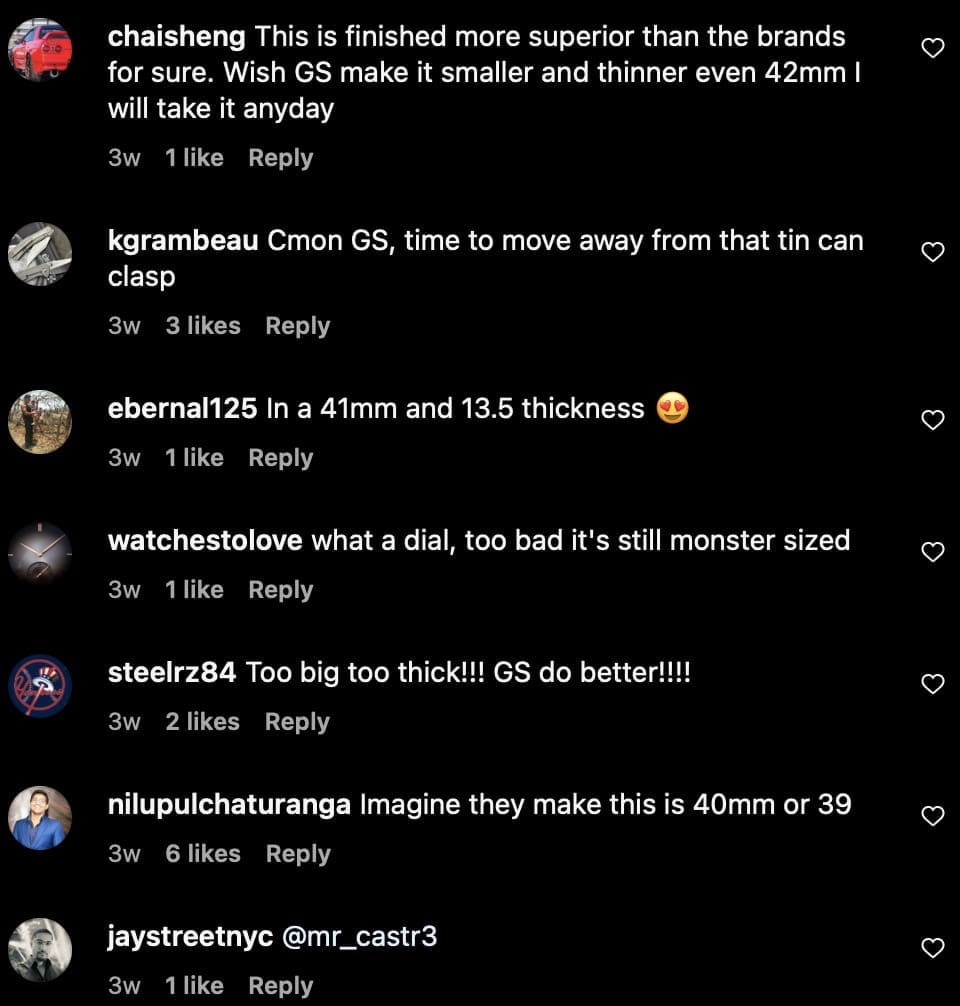
Task: Reply to kgrambeau's tin can clasp comment
Action: pos(297,326)
